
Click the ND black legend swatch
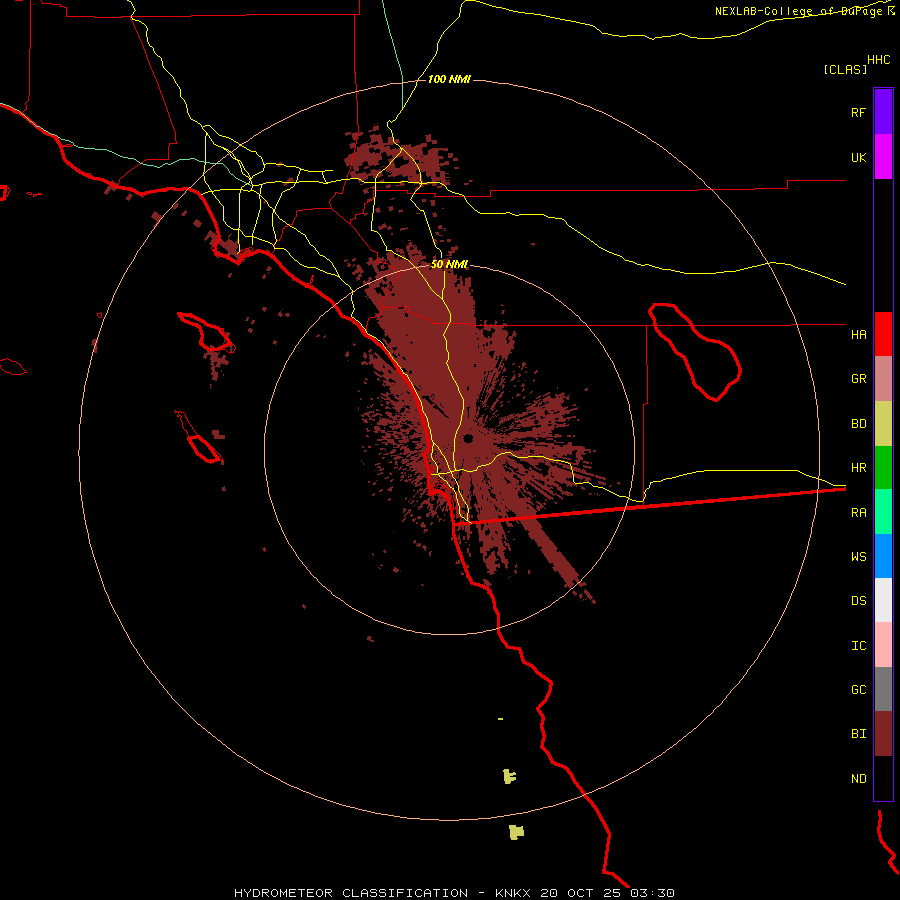point(883,778)
